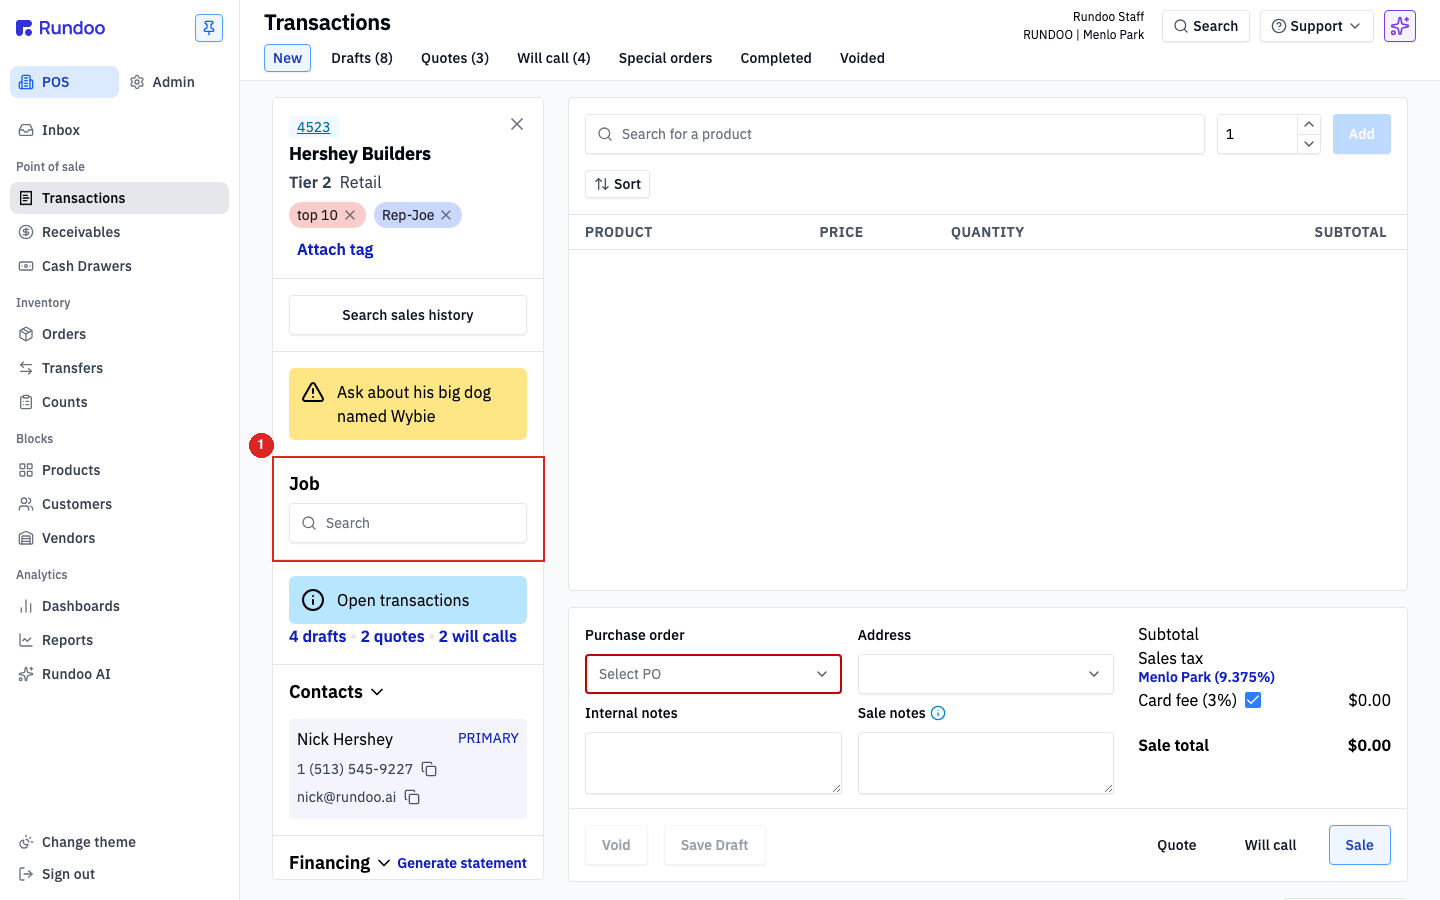Navigate to Orders in Inventory
1440x900 pixels.
pyautogui.click(x=119, y=334)
